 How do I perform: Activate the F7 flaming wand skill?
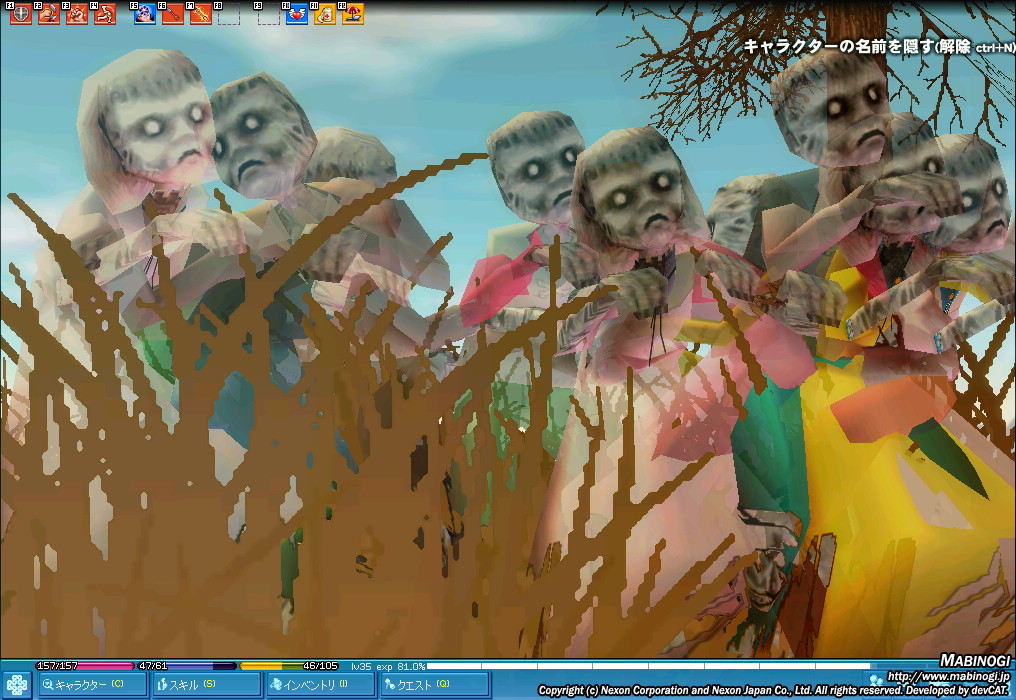tap(200, 14)
